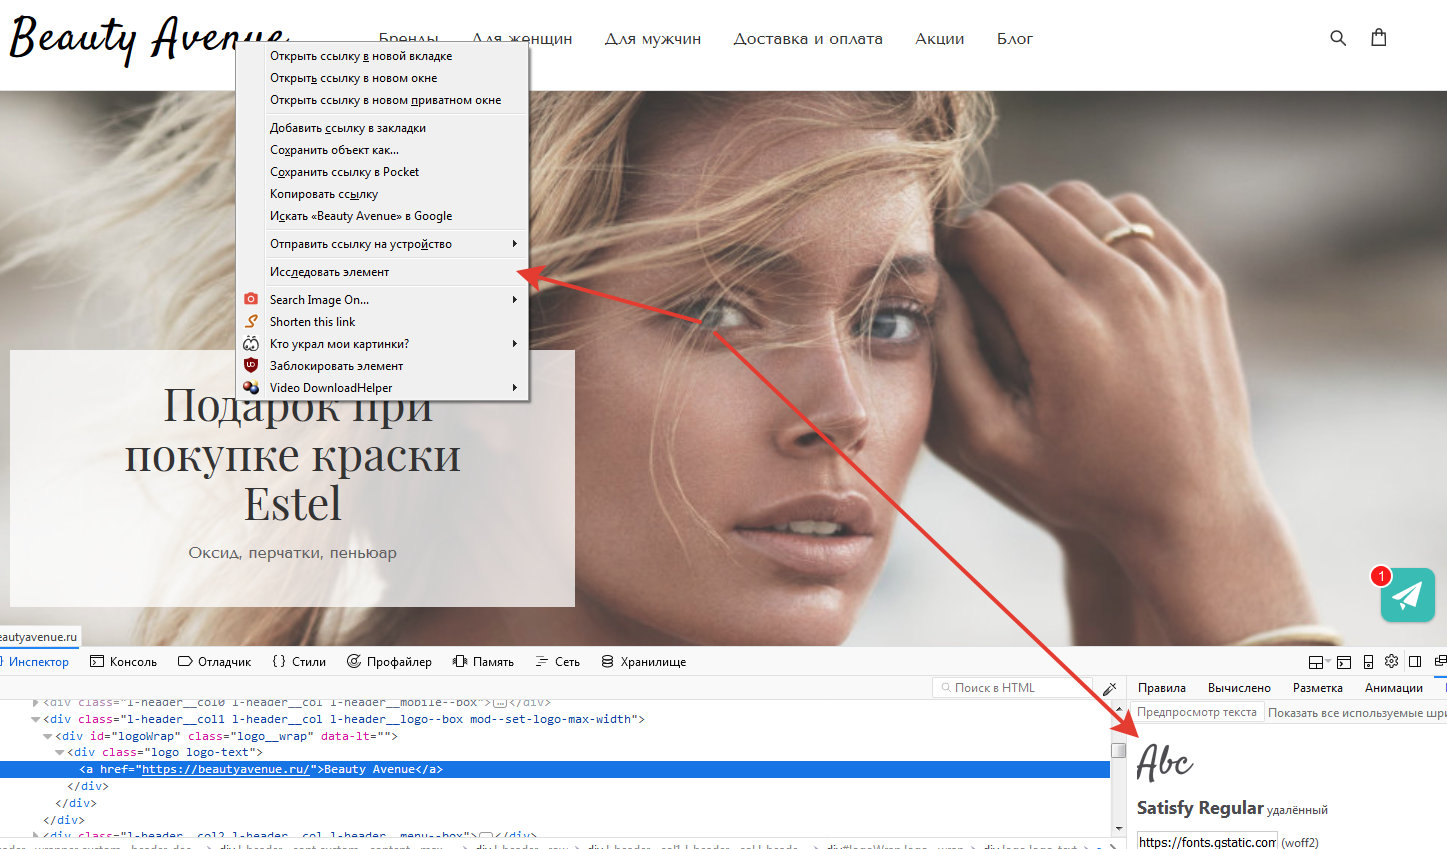Open the separate window icon in DevTools

point(1440,661)
